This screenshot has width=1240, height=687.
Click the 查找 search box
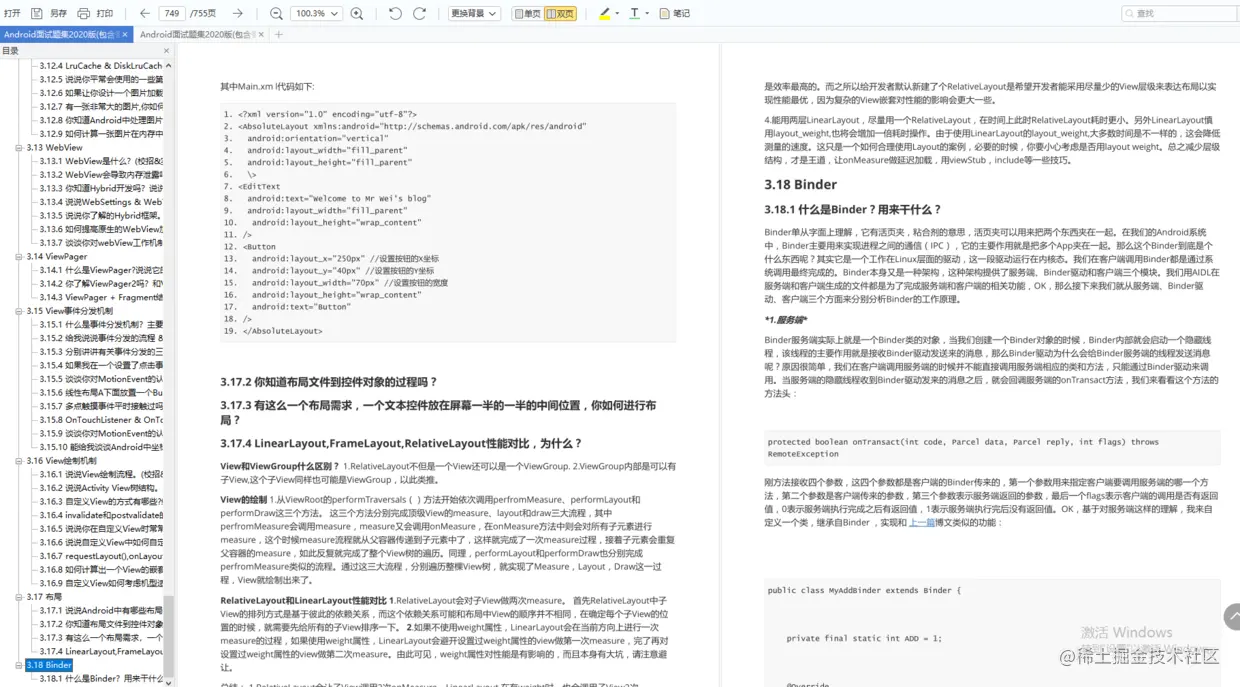click(x=1178, y=13)
